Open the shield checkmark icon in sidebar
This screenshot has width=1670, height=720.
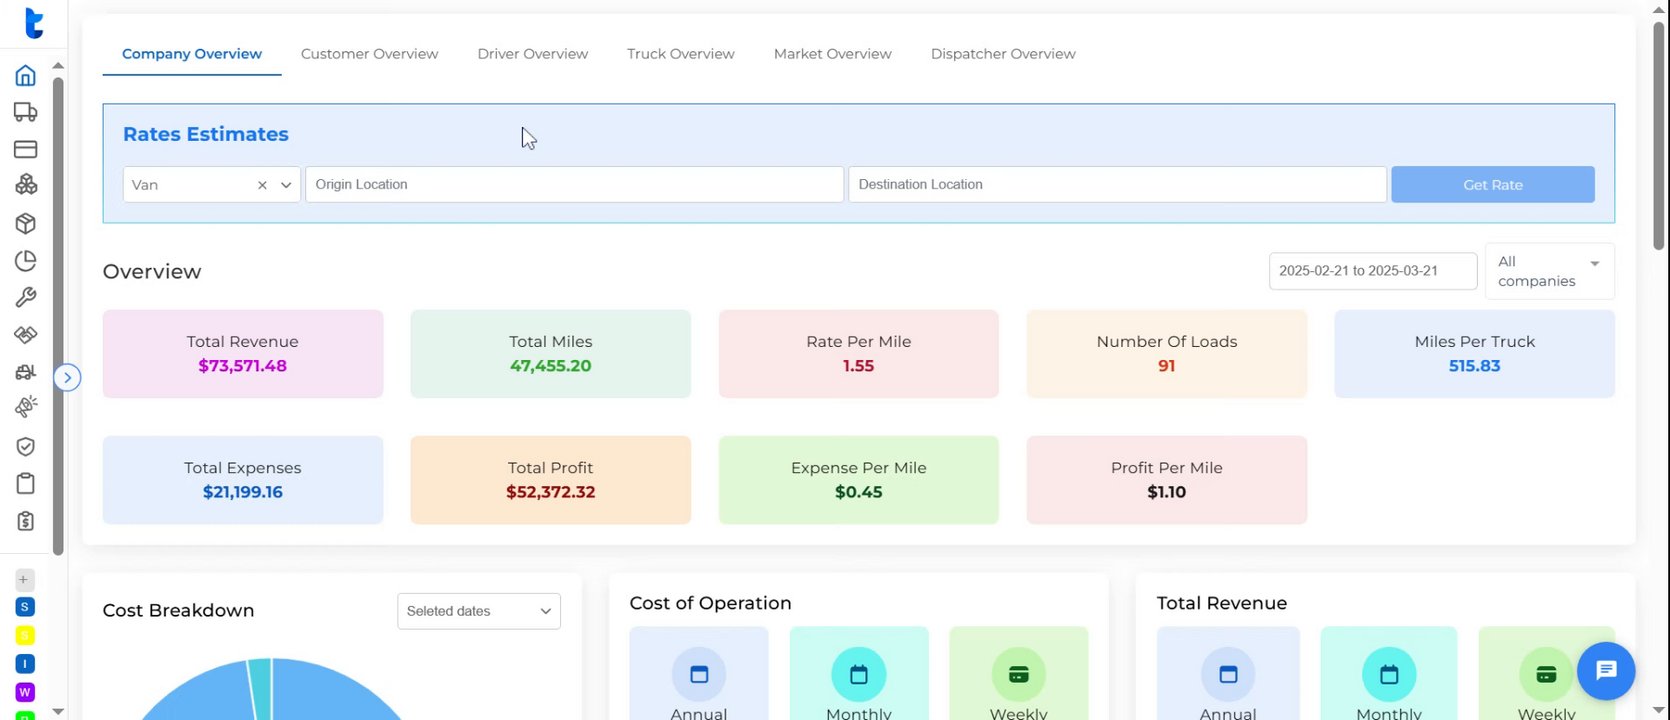(26, 446)
